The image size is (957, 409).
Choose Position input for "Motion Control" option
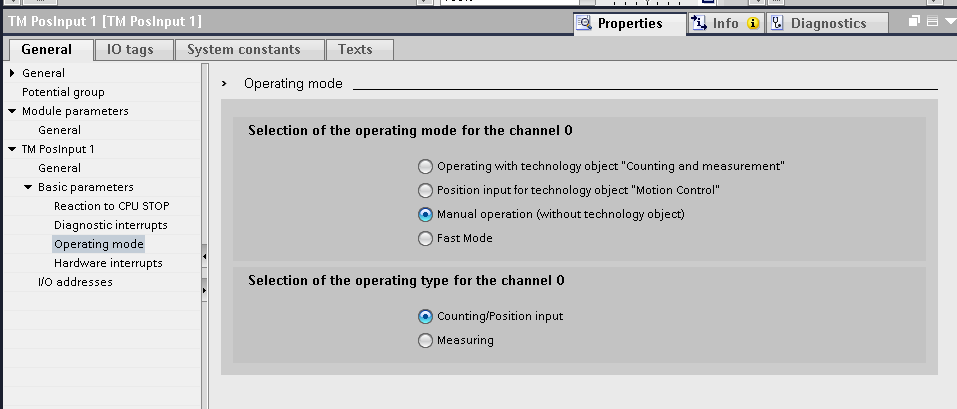pyautogui.click(x=426, y=191)
